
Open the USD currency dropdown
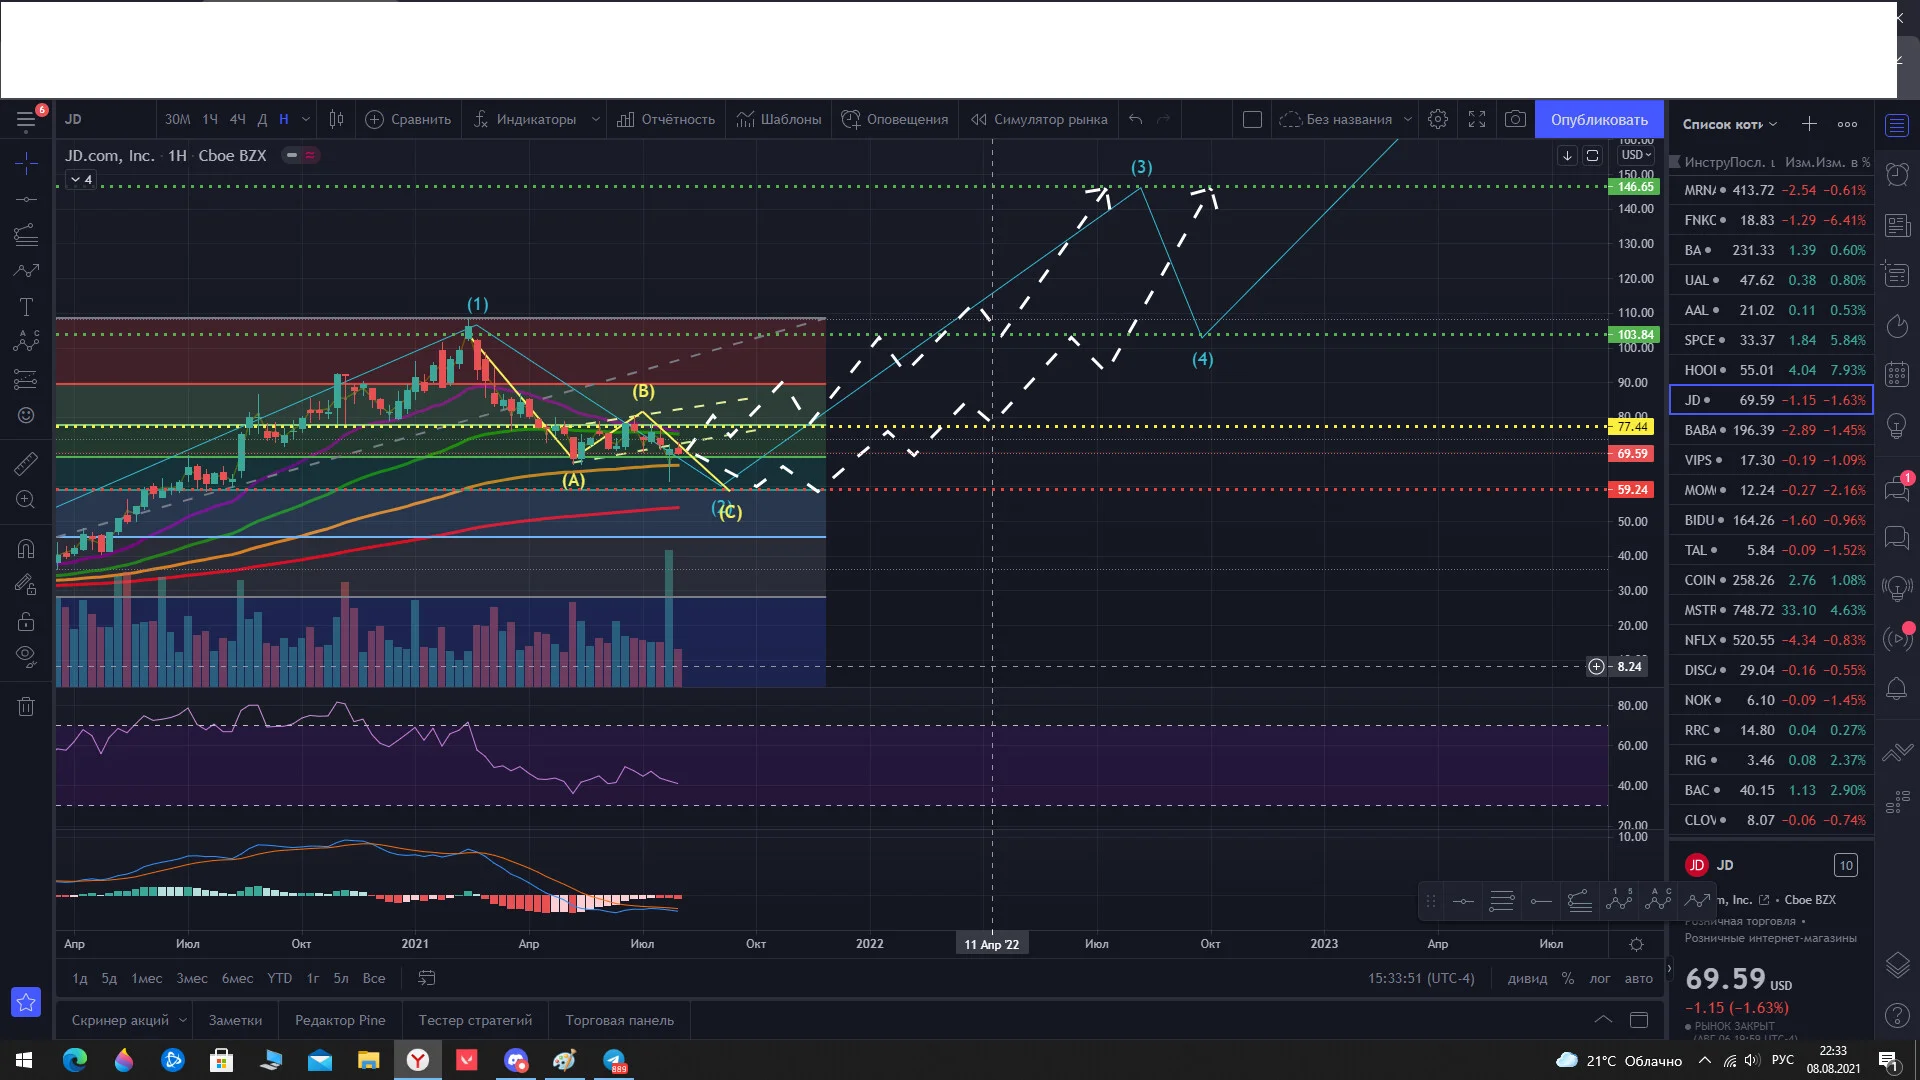(x=1636, y=155)
